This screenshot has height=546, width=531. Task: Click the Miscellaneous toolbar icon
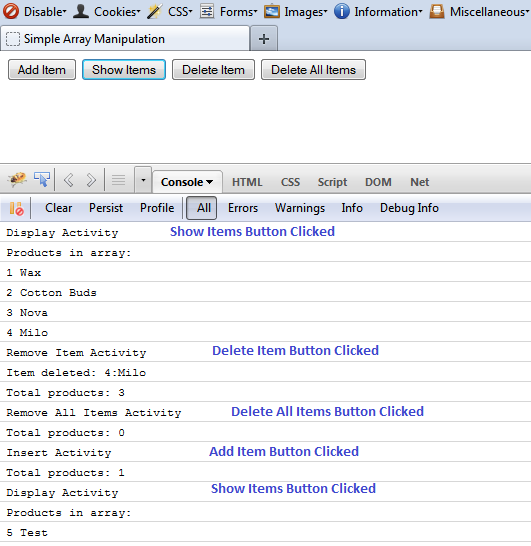pyautogui.click(x=437, y=11)
